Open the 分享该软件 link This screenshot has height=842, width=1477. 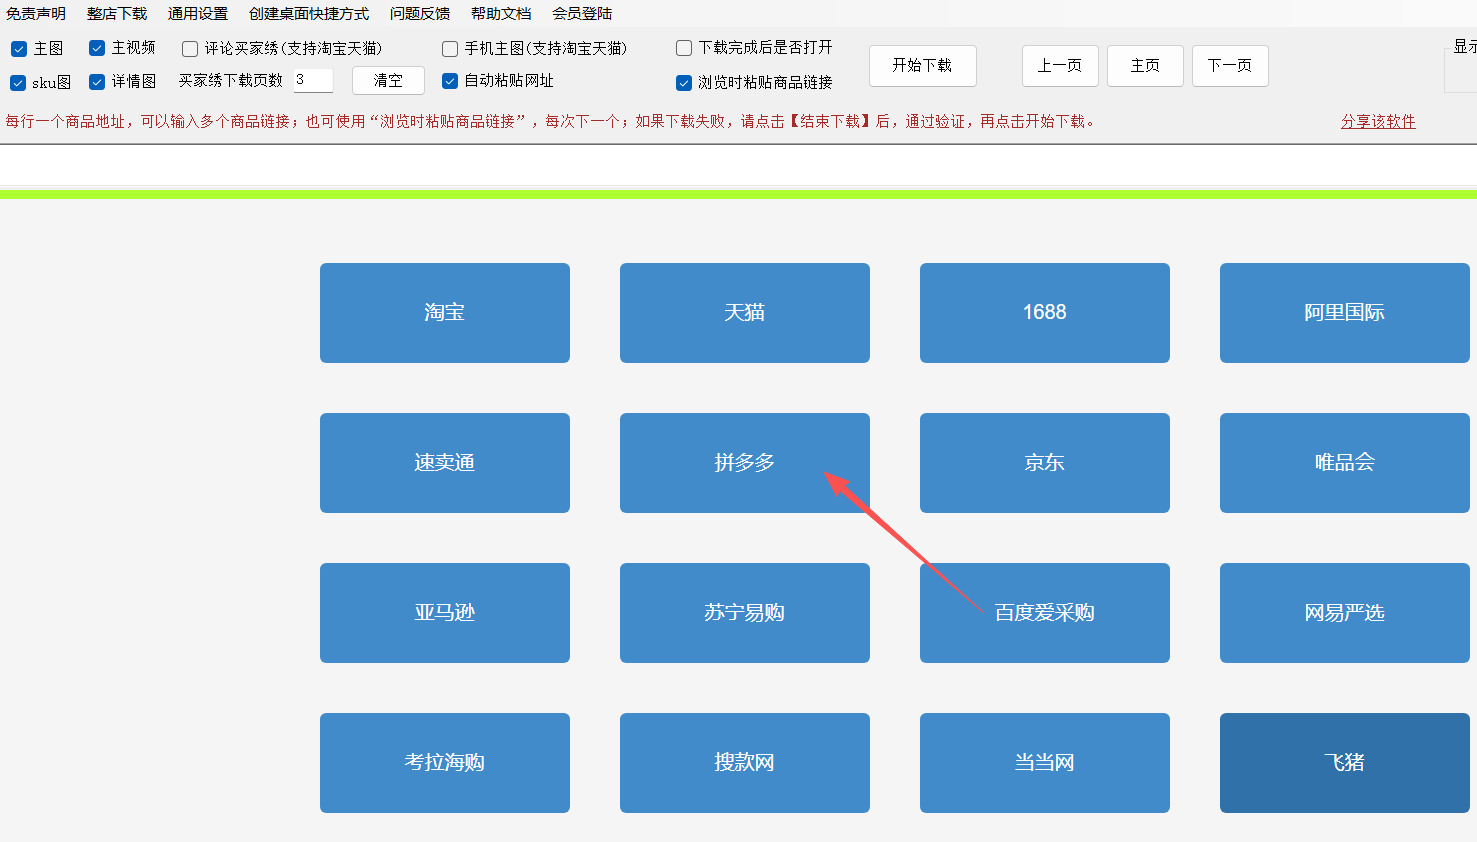[1378, 121]
